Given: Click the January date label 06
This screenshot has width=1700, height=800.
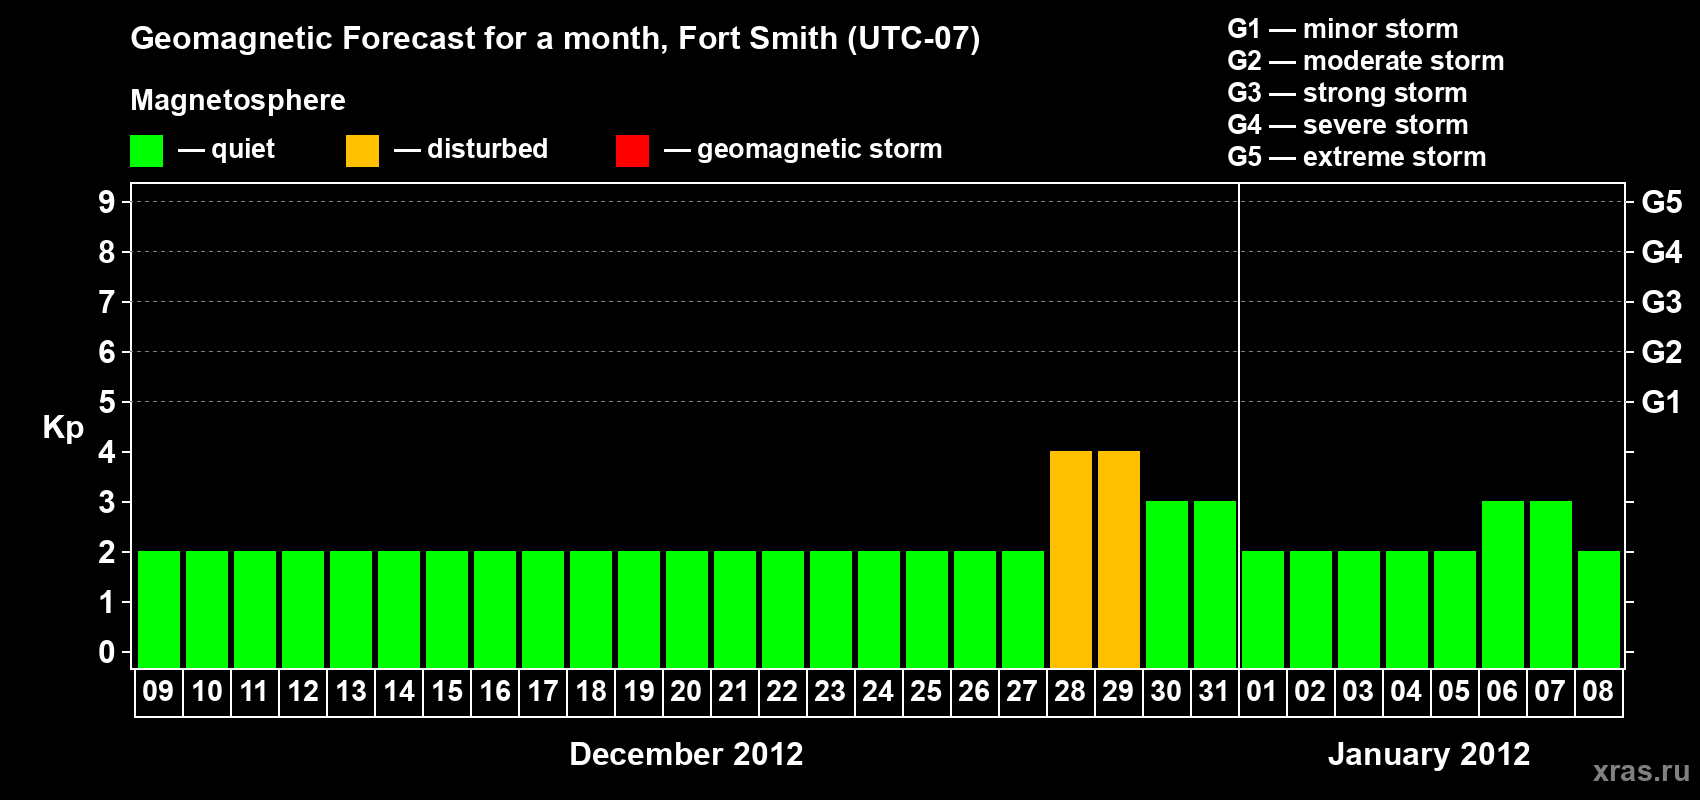Looking at the screenshot, I should 1502,691.
